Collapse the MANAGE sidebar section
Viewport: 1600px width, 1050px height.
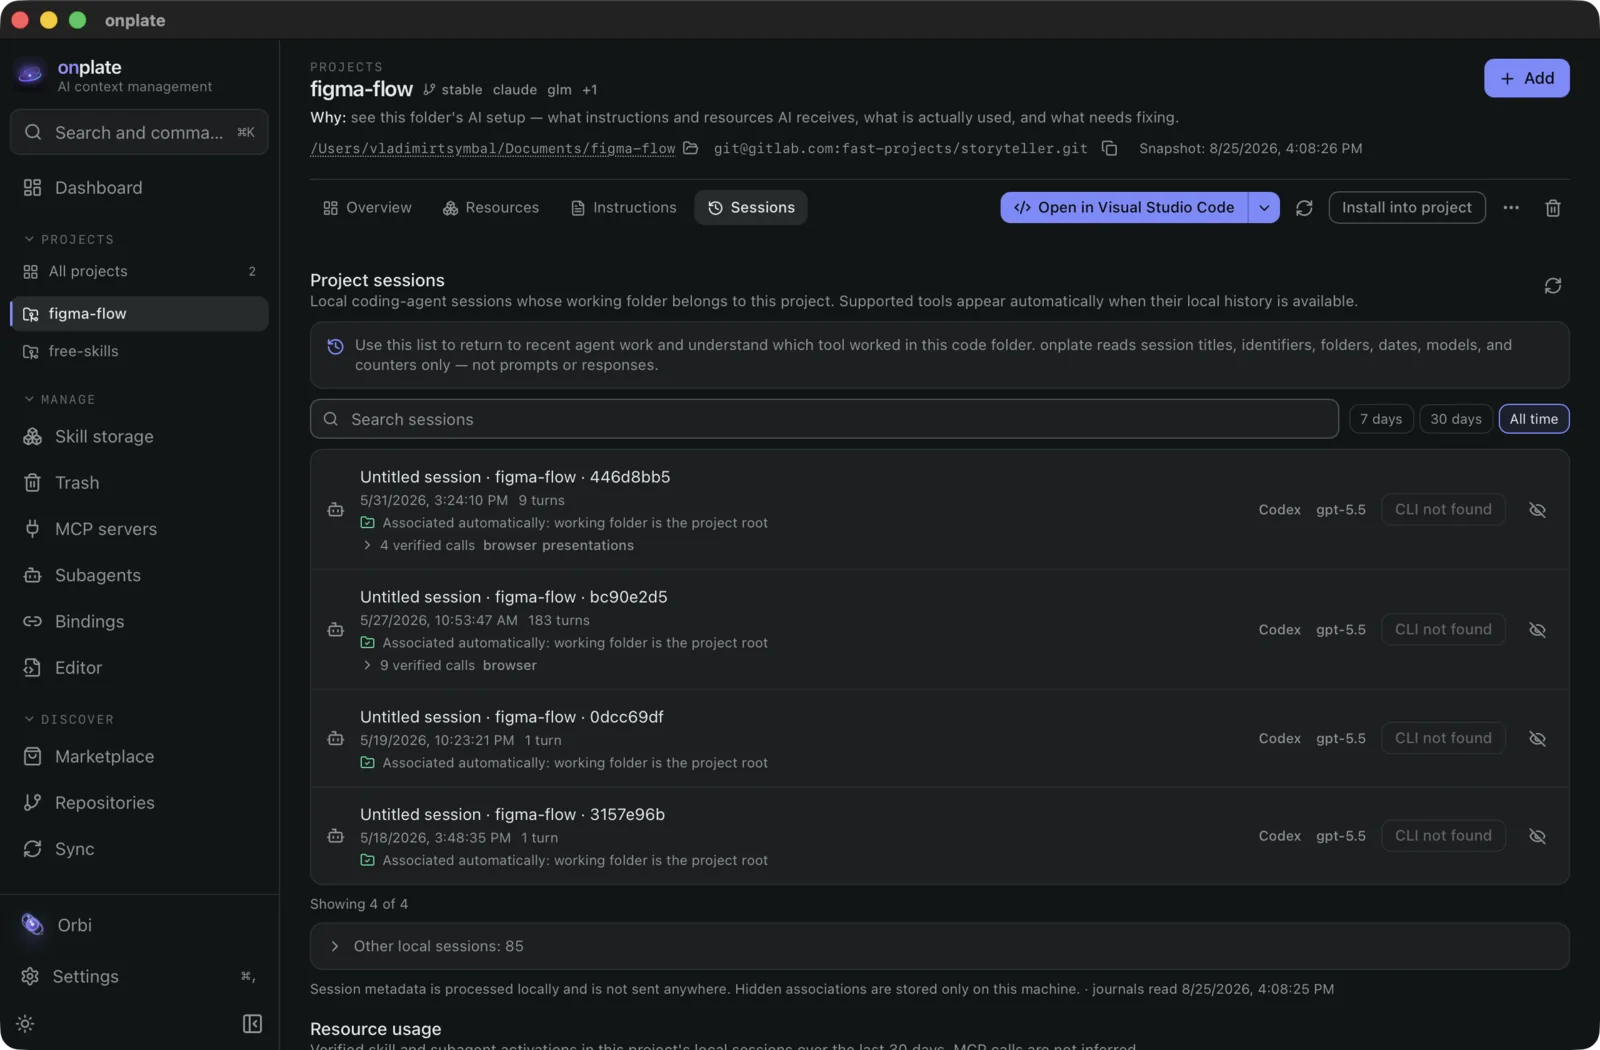point(59,400)
